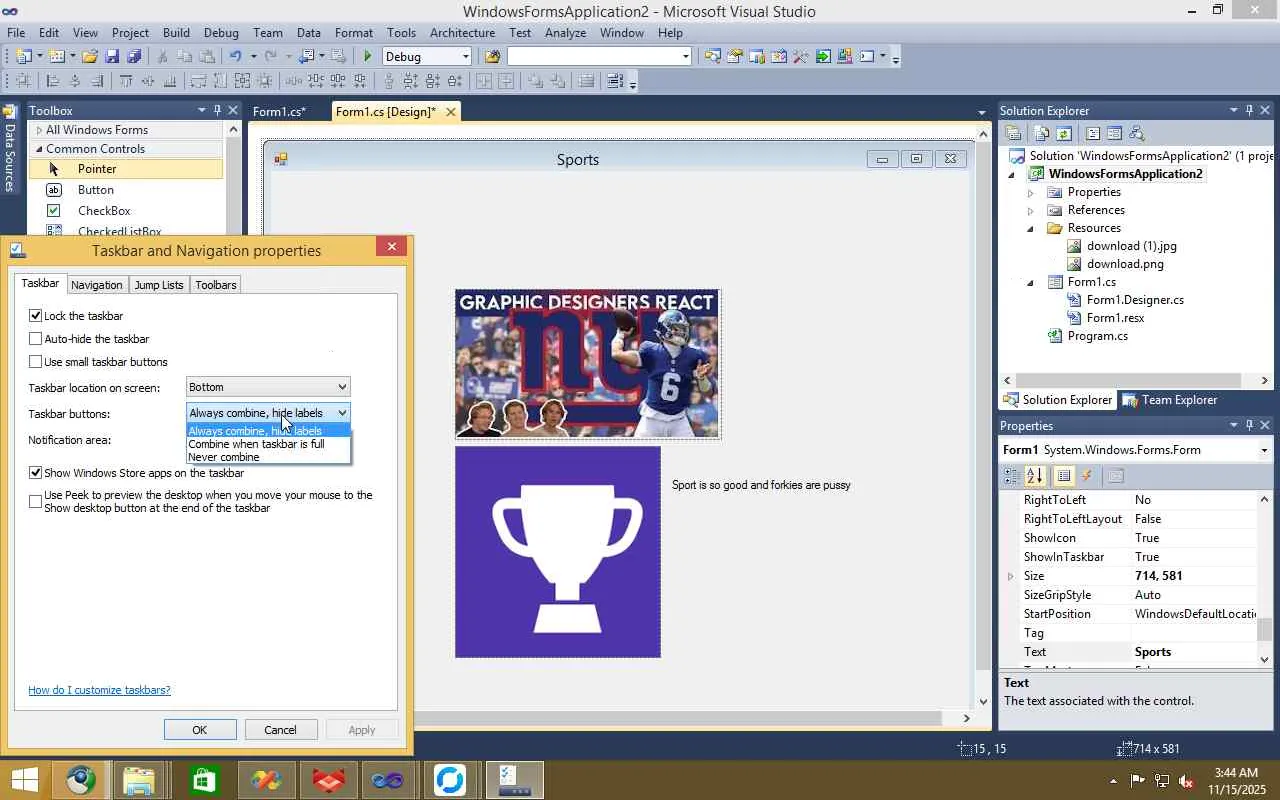Open the Debug menu in menu bar
Image resolution: width=1280 pixels, height=800 pixels.
click(x=221, y=32)
